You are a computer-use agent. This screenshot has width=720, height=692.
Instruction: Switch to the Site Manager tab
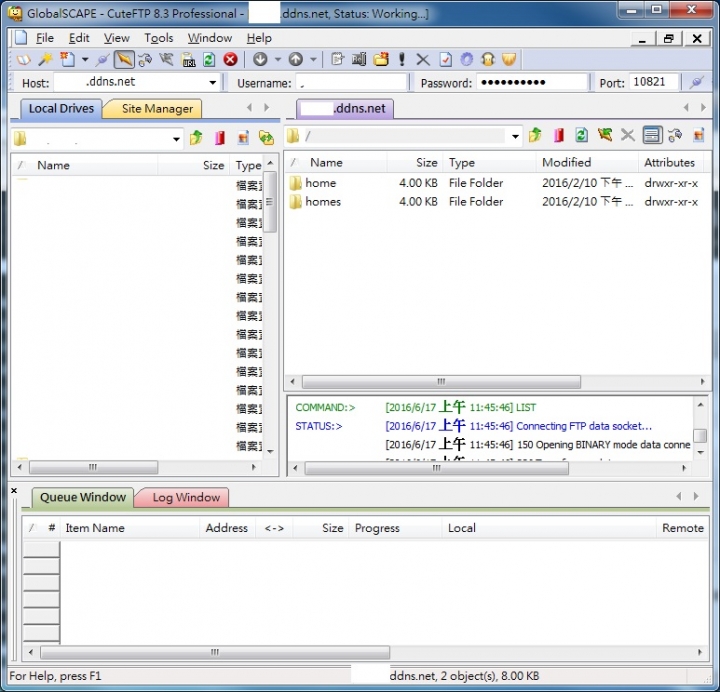pos(157,109)
